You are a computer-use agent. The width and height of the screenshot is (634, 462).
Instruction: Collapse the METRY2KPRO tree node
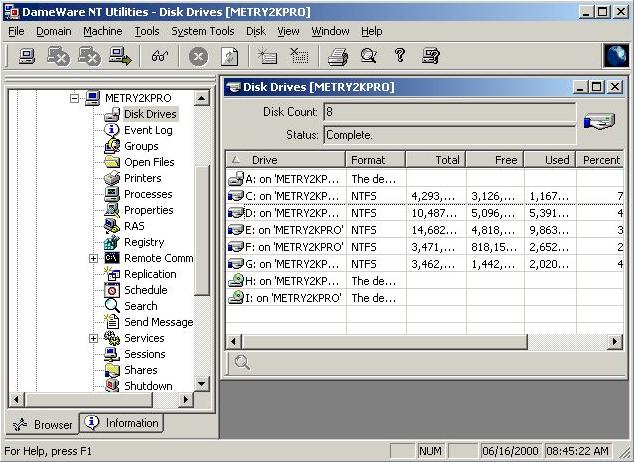tap(74, 98)
